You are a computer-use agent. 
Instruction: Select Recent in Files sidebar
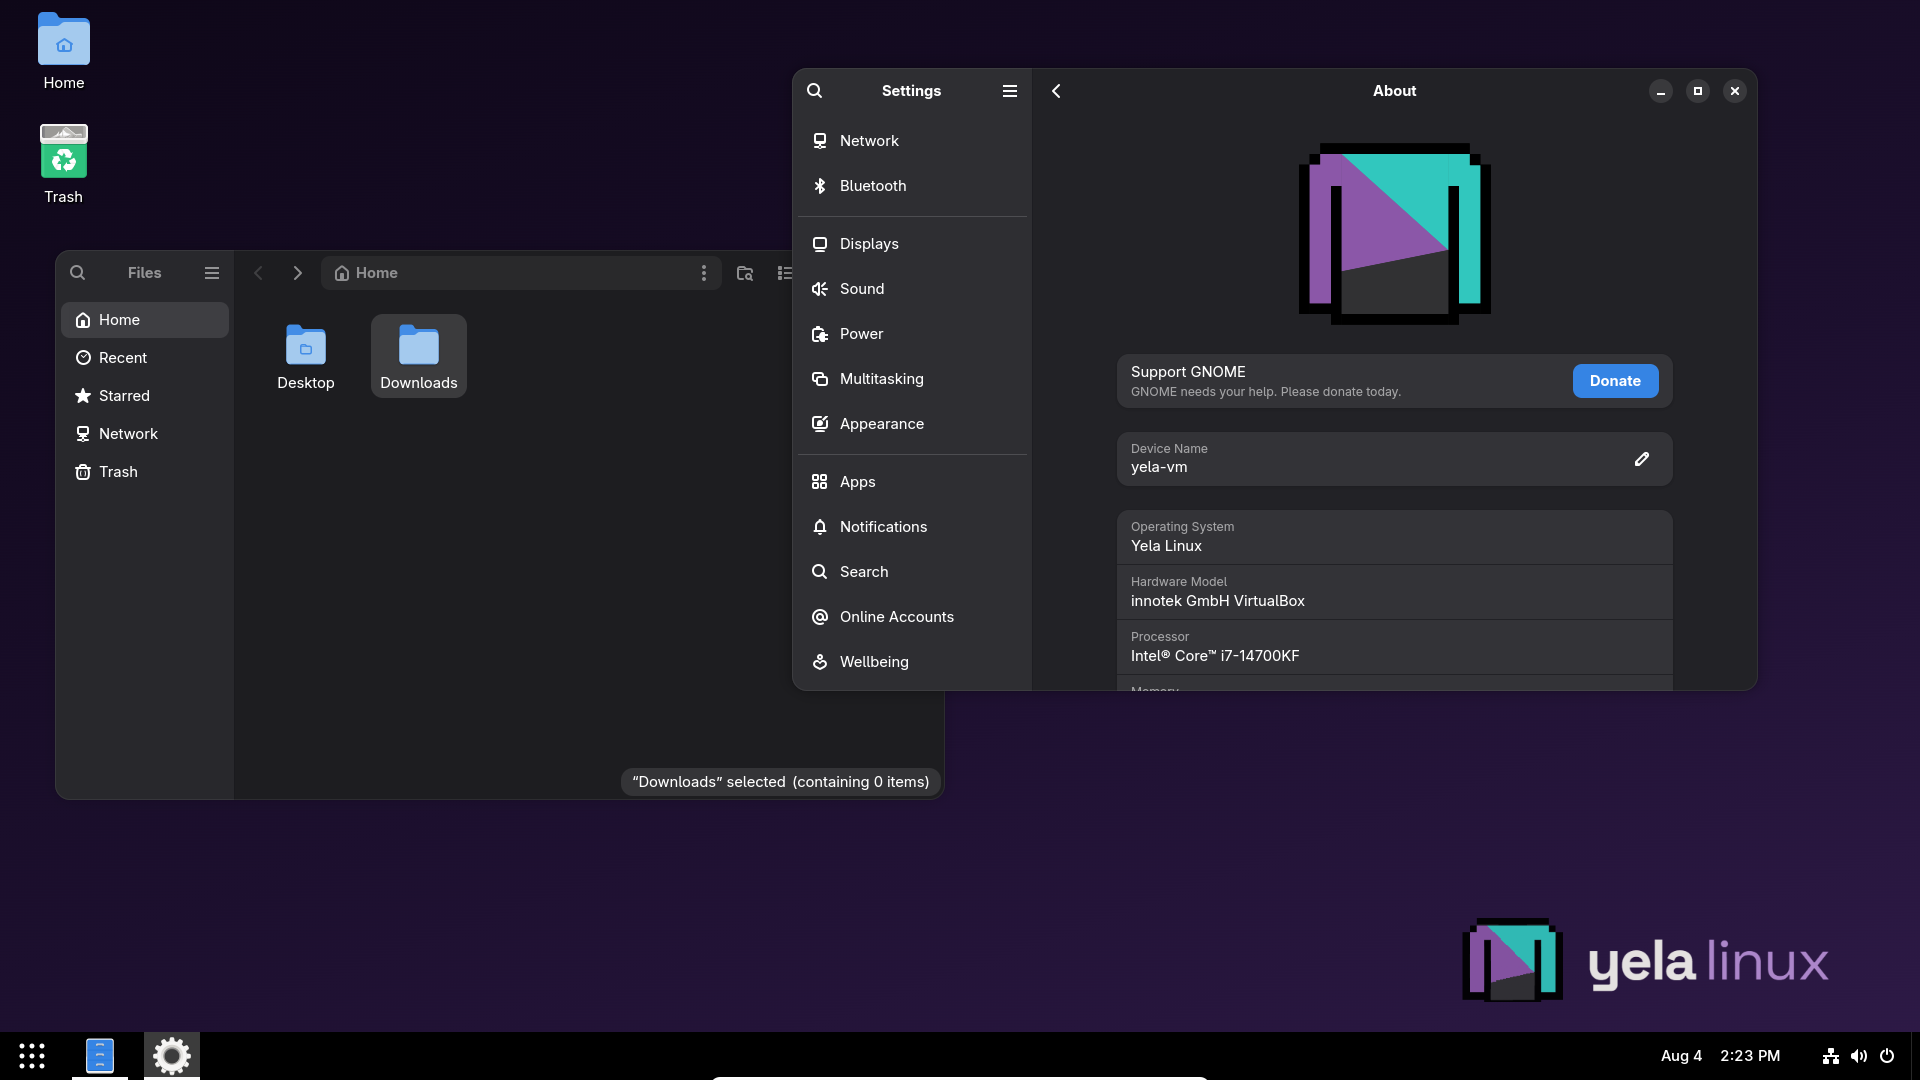click(145, 358)
